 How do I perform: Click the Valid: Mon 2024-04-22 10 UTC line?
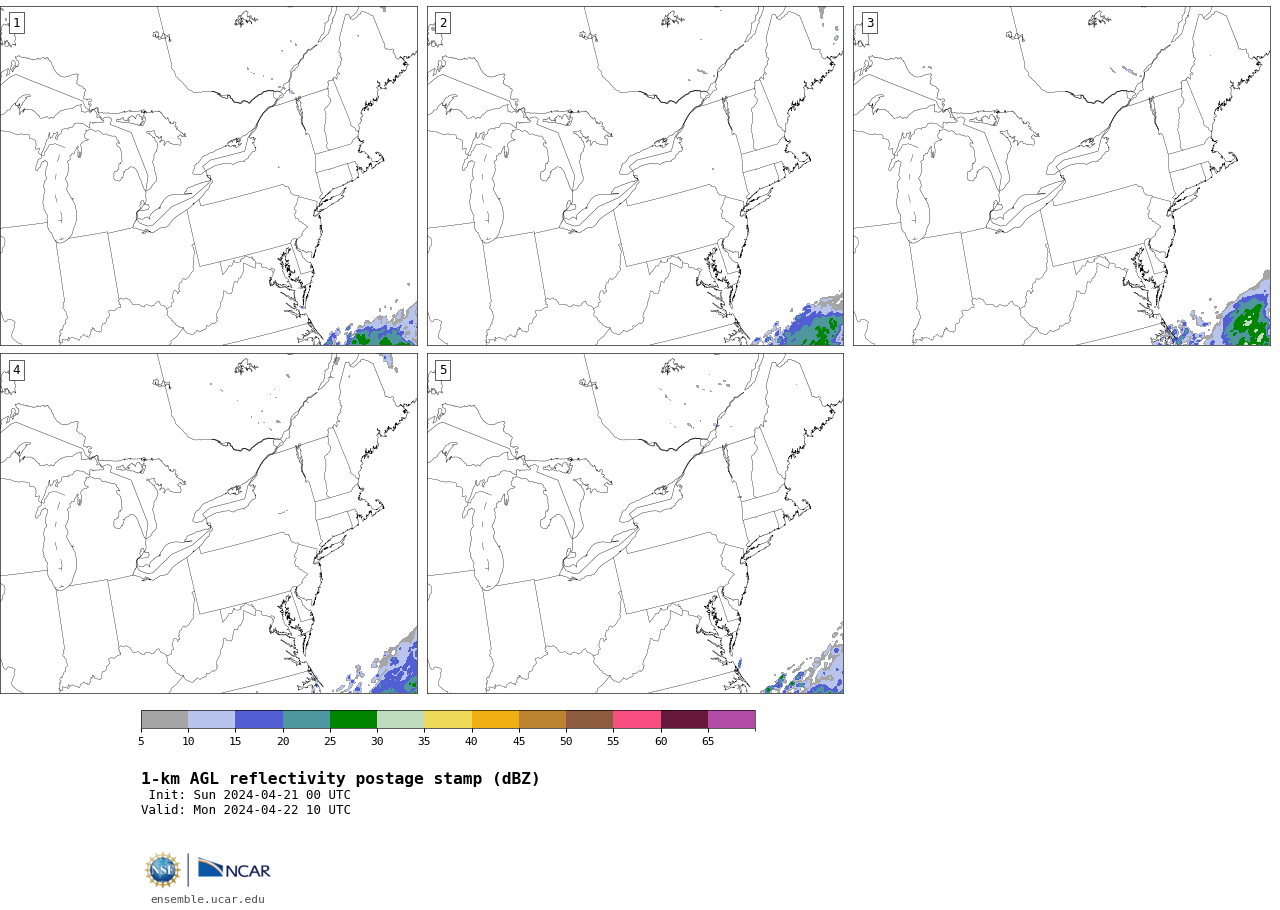246,810
